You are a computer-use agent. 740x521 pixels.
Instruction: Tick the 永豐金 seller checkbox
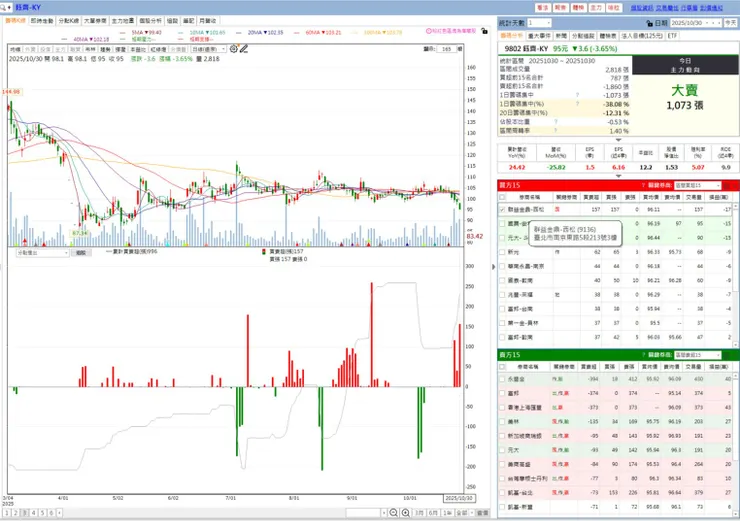click(502, 378)
